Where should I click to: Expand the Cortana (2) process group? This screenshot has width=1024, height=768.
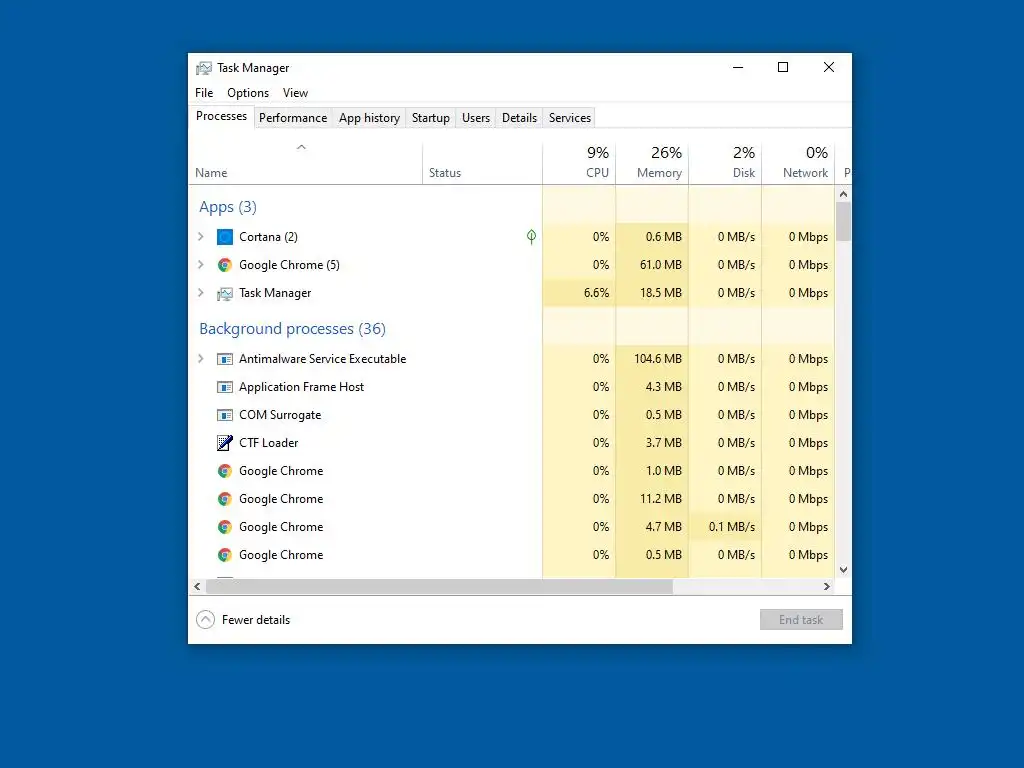point(201,236)
